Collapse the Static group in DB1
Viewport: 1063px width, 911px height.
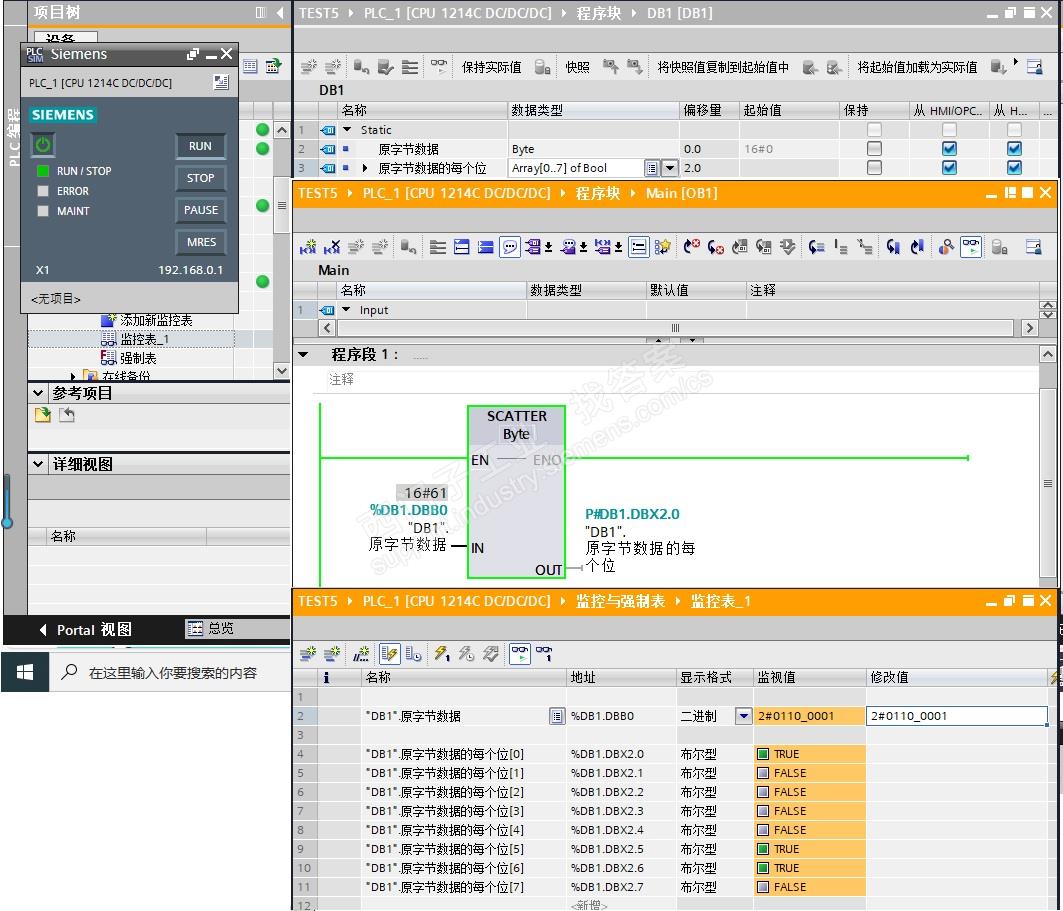[x=347, y=129]
